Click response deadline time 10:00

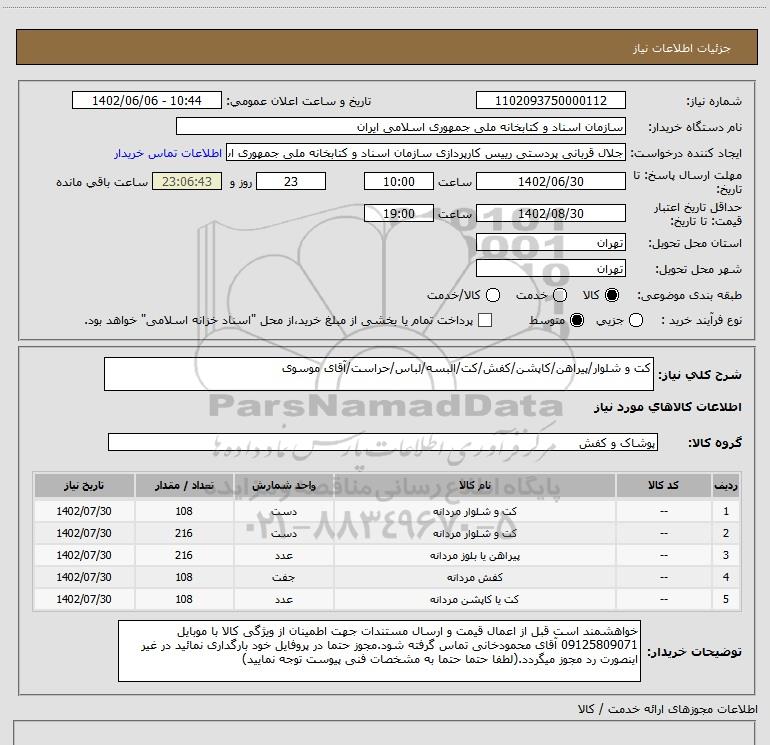pyautogui.click(x=399, y=181)
